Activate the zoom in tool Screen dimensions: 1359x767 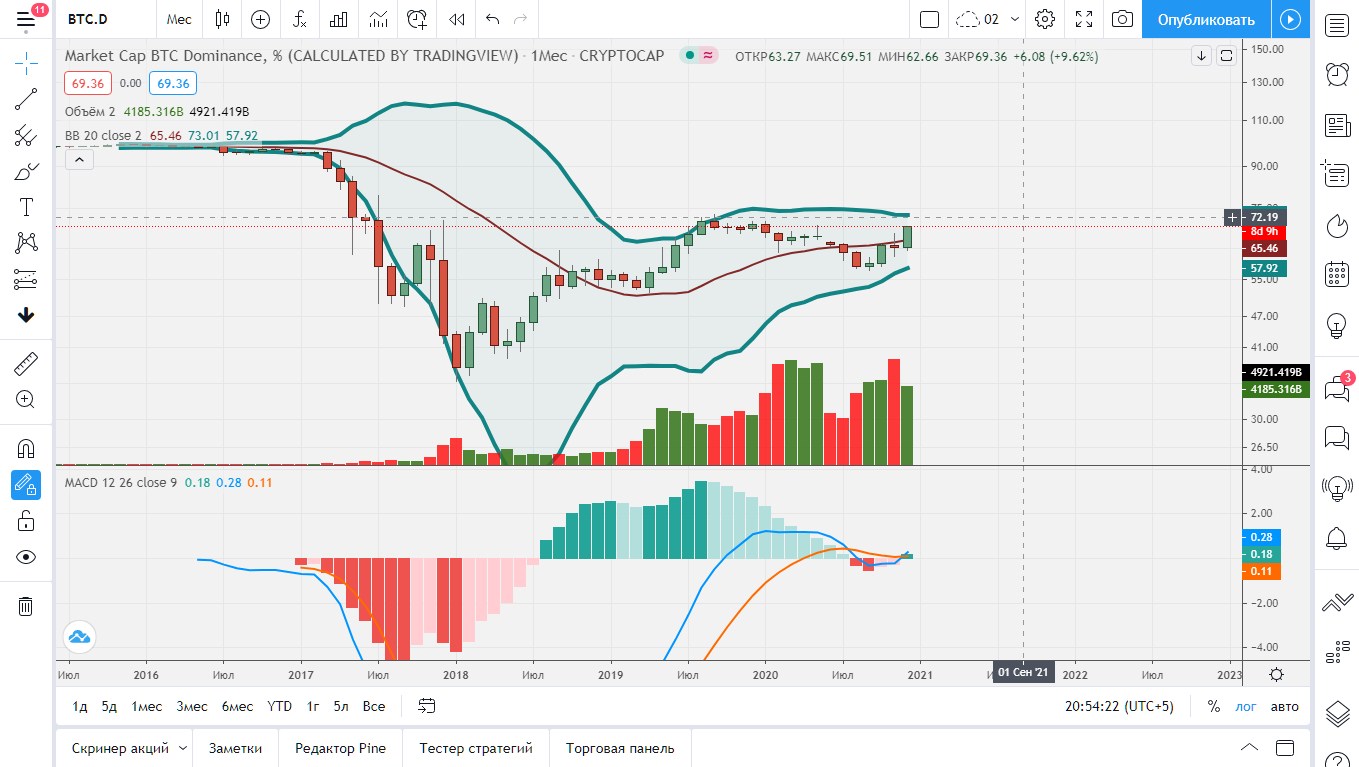coord(26,399)
